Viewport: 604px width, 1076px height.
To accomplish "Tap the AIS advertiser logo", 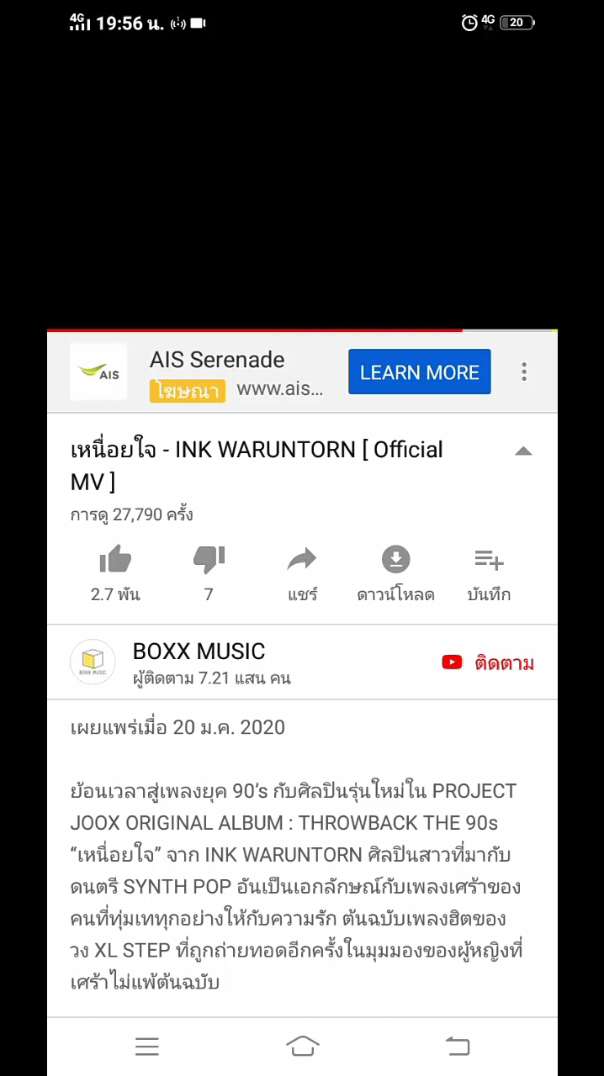I will (x=98, y=372).
